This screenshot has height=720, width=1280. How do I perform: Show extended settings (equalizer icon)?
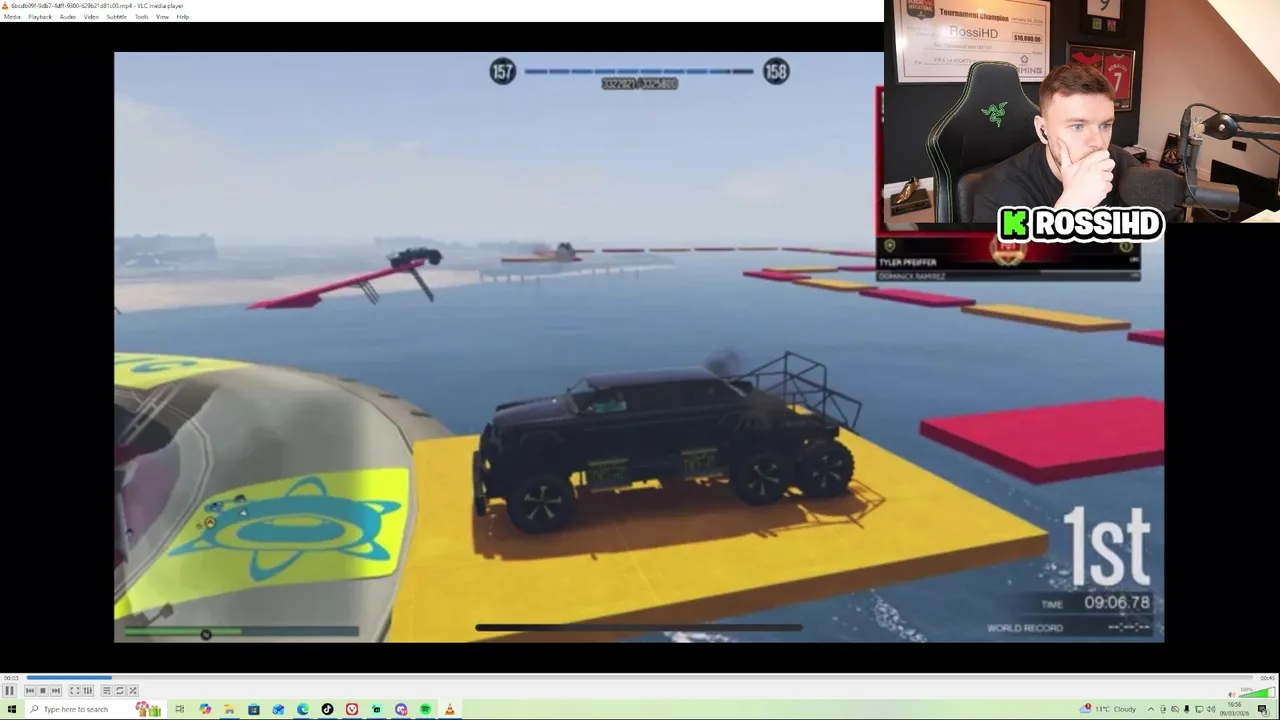[x=88, y=691]
